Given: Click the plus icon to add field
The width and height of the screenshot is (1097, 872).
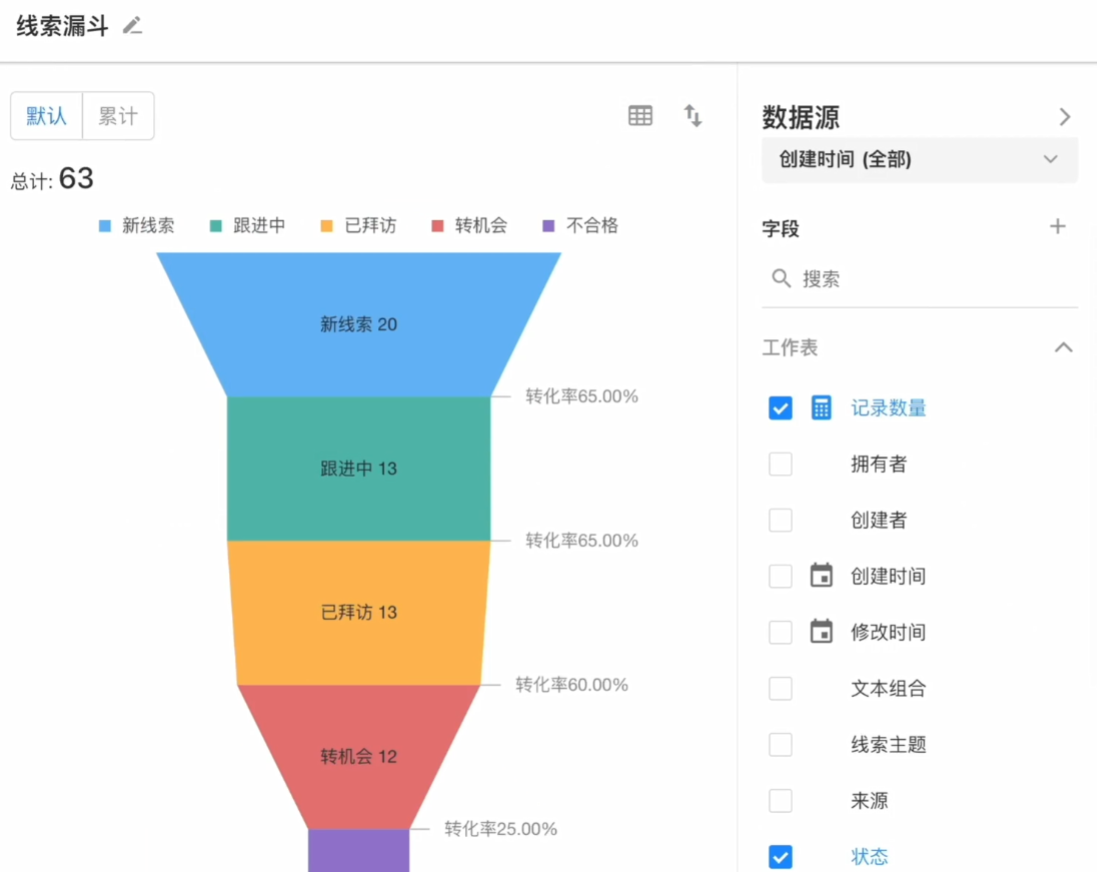Looking at the screenshot, I should pos(1058,227).
